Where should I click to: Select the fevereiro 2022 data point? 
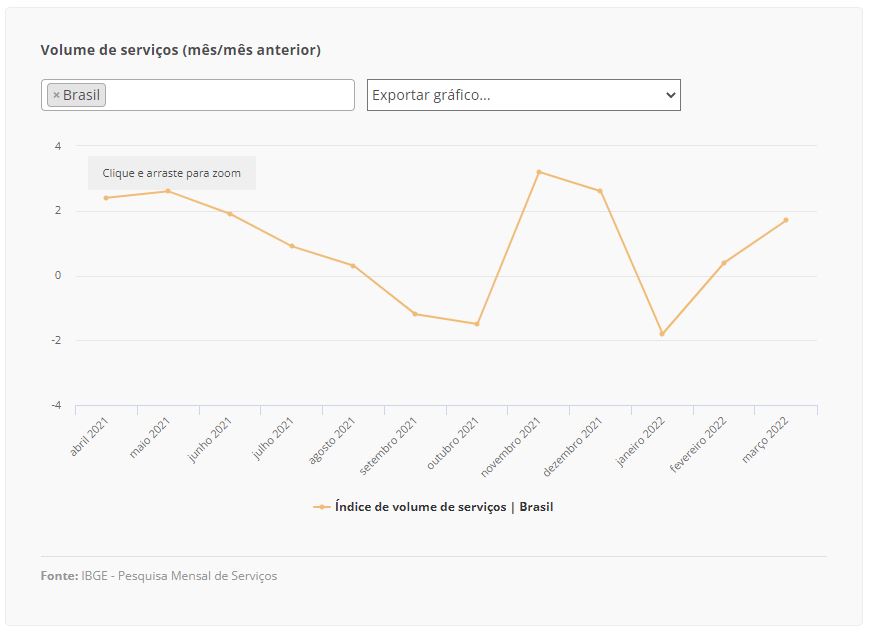point(724,263)
